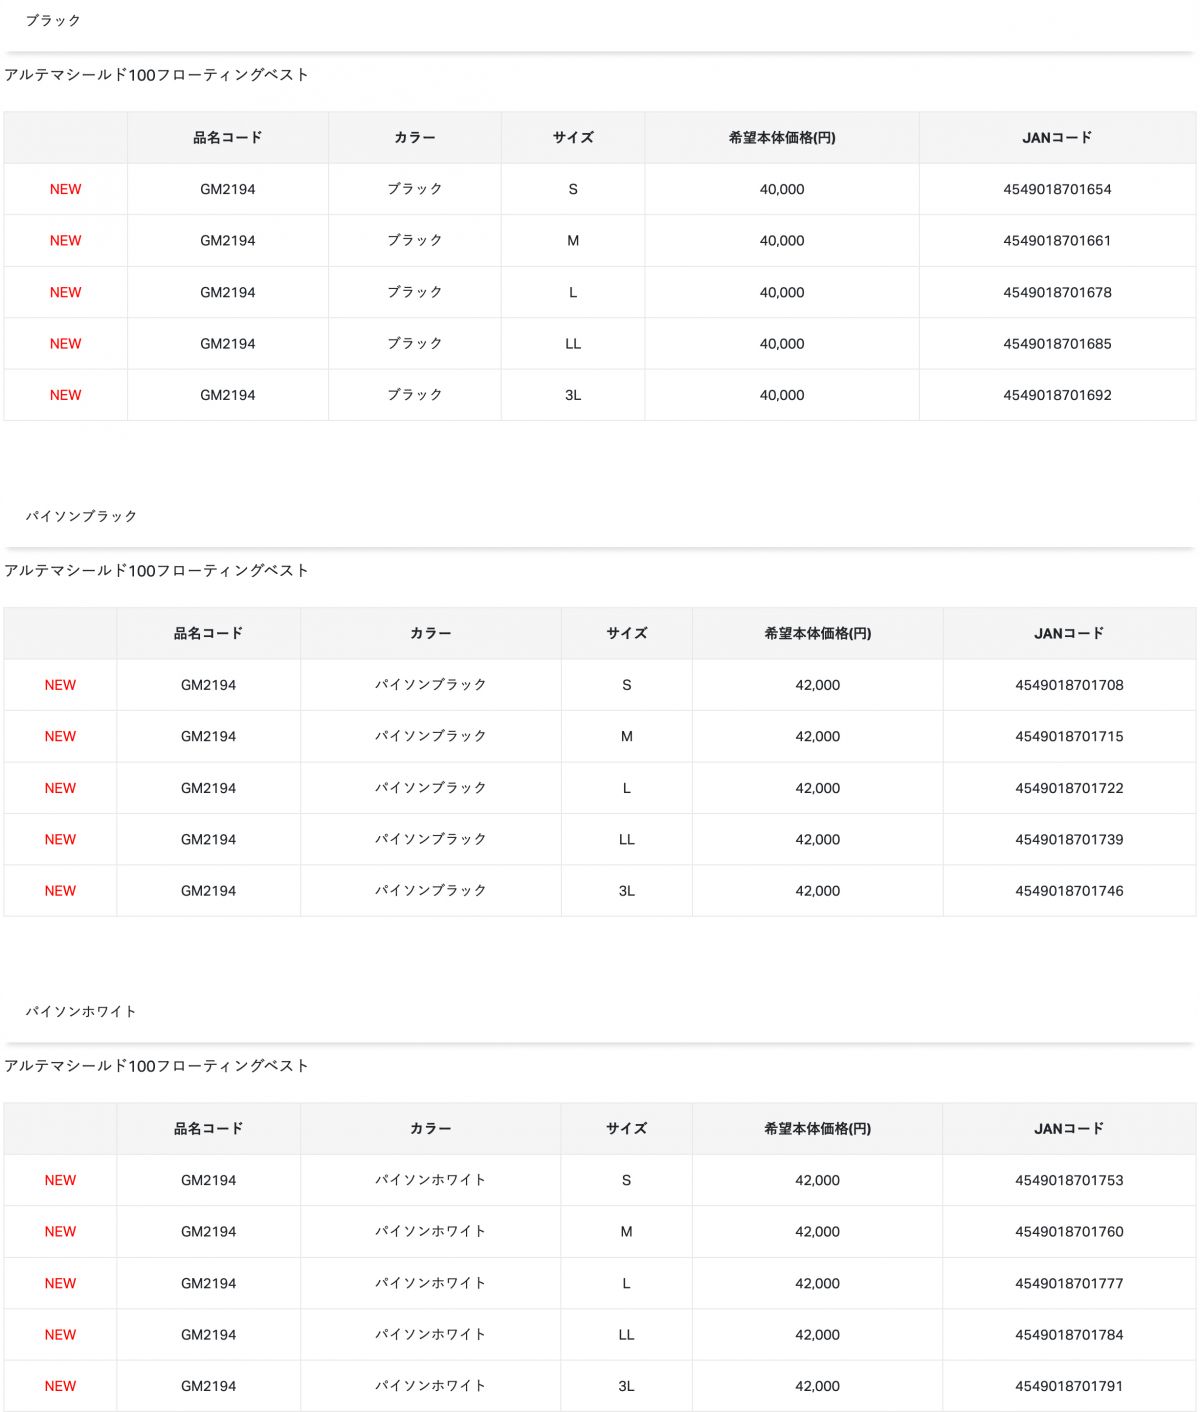Click JAN code 4549018701739
This screenshot has height=1412, width=1200.
click(1069, 839)
